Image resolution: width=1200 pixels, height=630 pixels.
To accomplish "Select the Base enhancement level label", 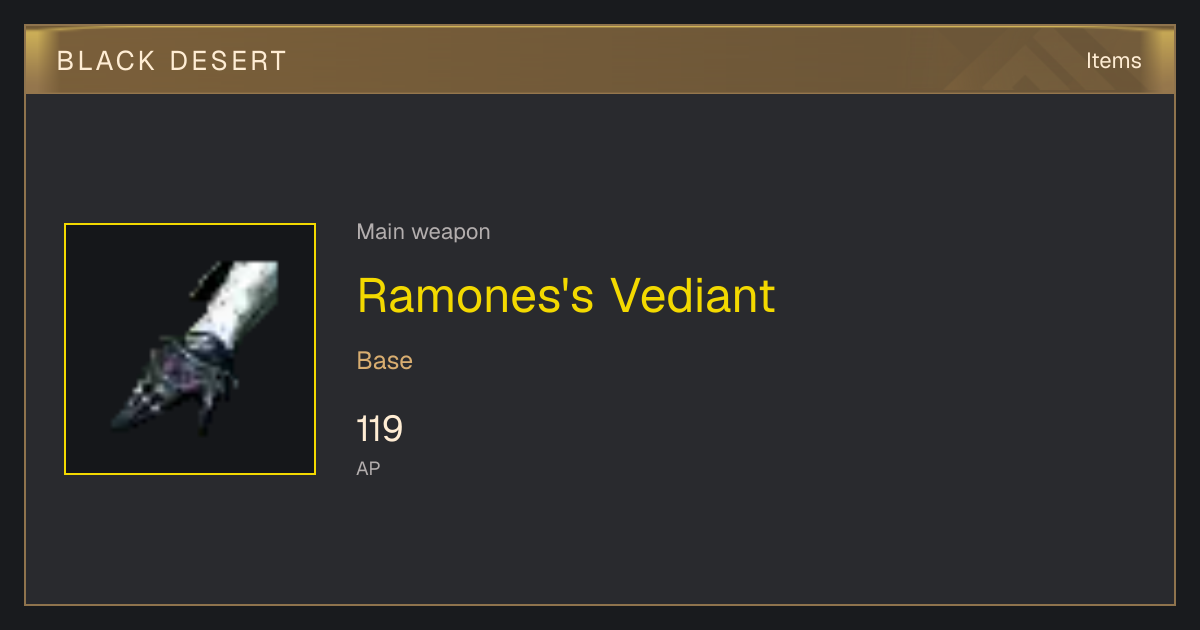I will point(385,361).
